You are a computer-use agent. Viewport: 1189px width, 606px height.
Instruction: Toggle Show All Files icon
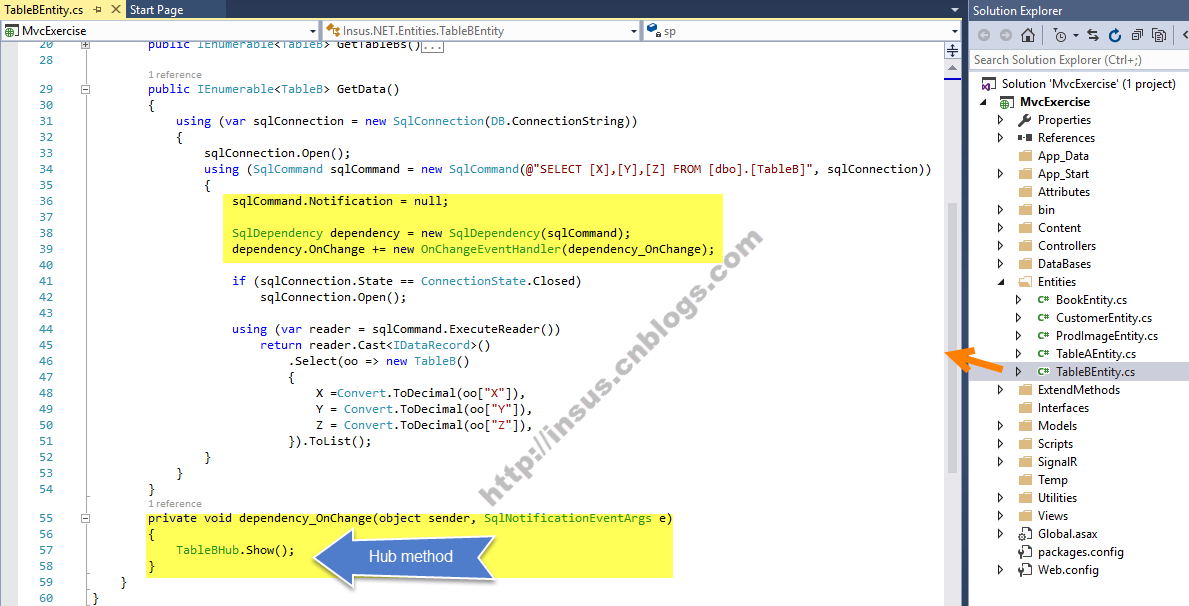(x=1159, y=35)
